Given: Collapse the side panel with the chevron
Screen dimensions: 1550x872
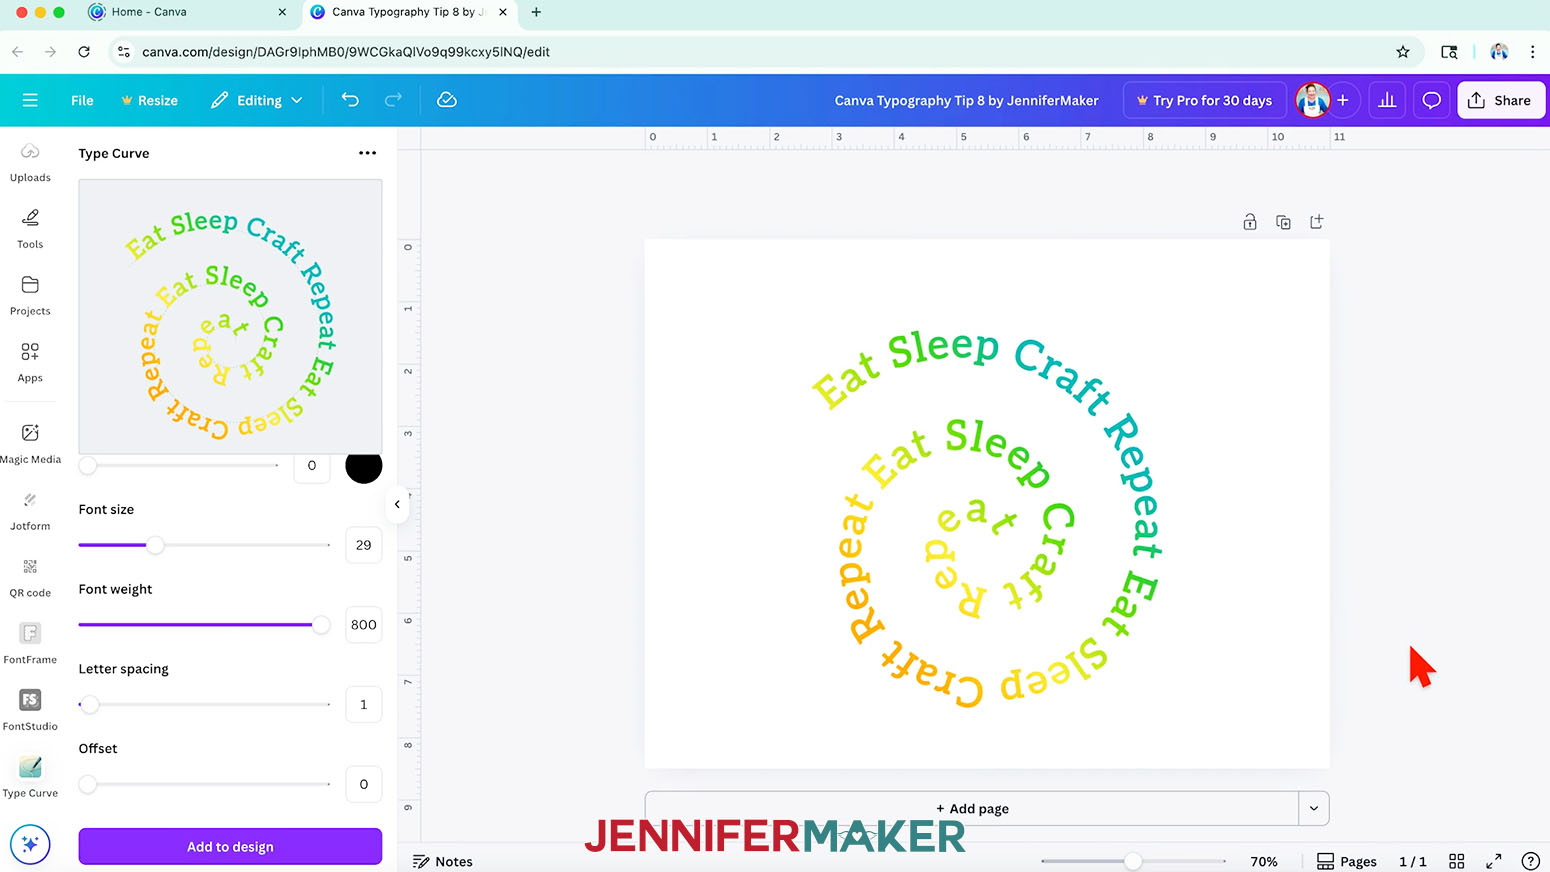Looking at the screenshot, I should [x=397, y=504].
